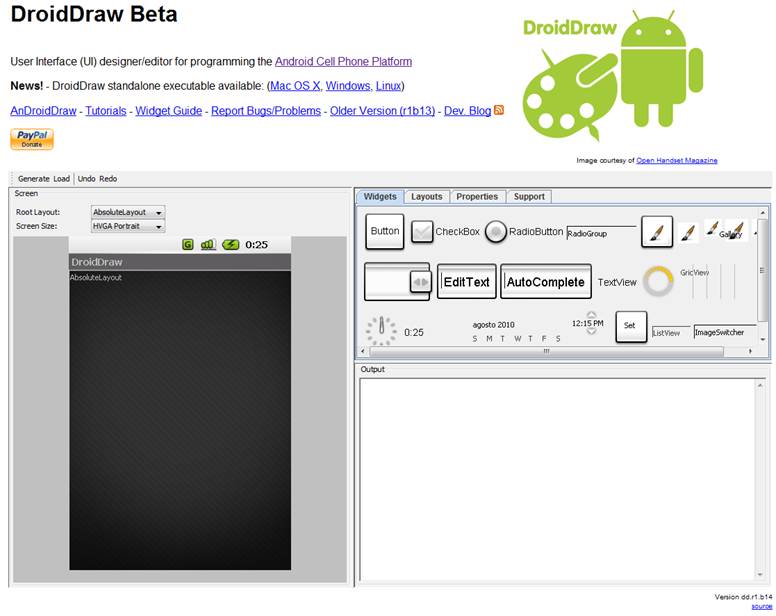Open the Properties tab
The height and width of the screenshot is (616, 776).
477,196
